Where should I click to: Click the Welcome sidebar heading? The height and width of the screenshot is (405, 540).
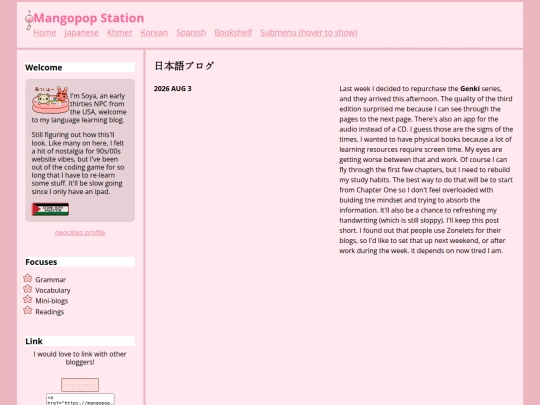80,68
